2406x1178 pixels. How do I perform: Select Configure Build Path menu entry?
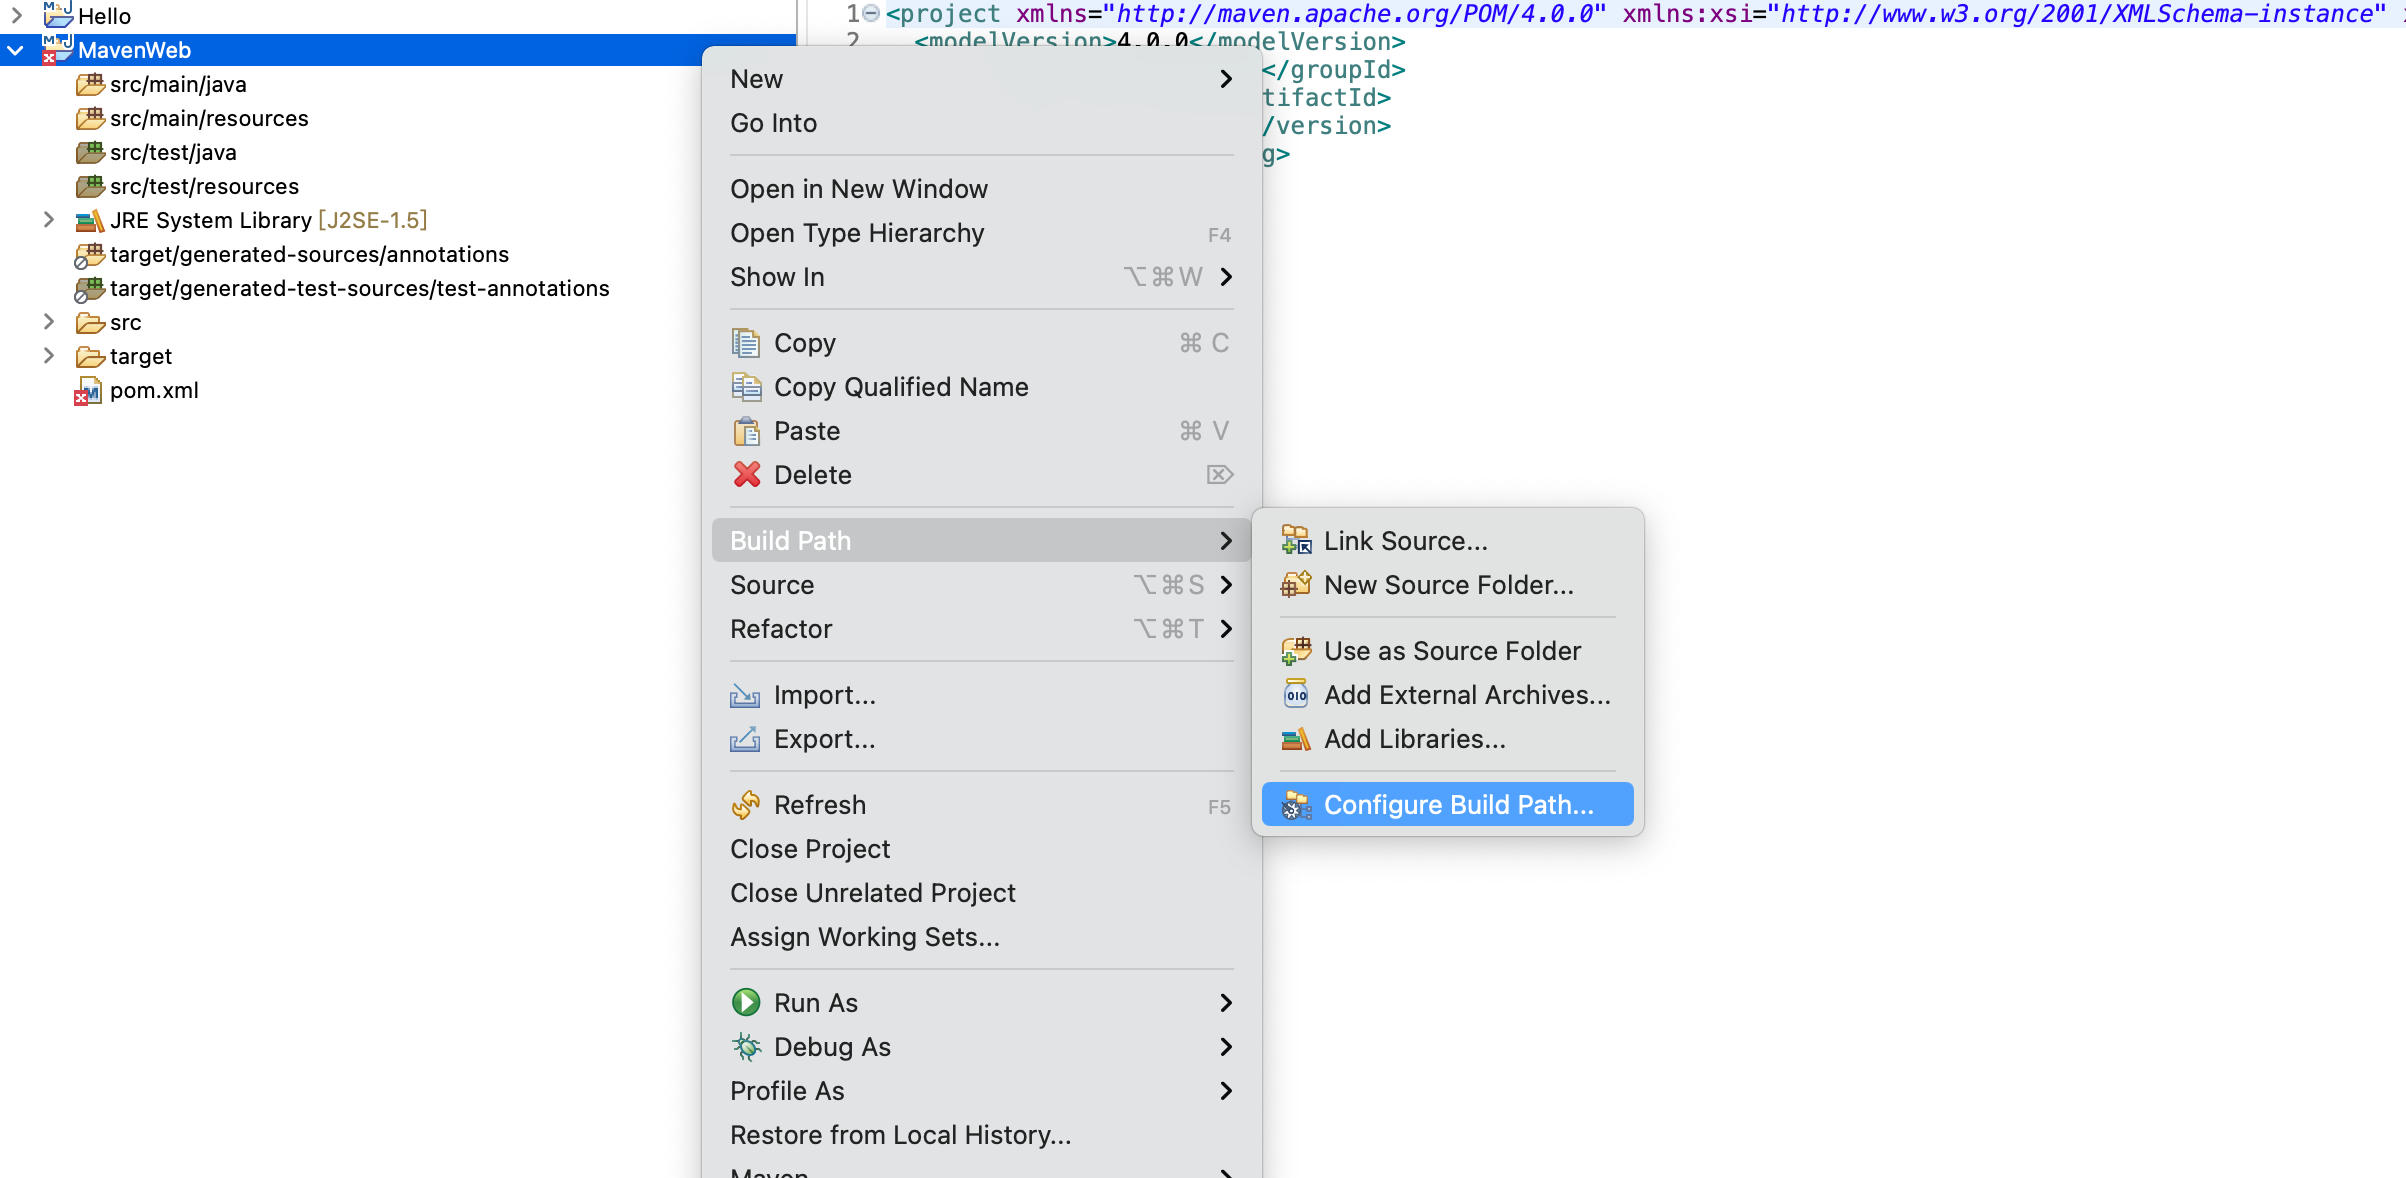1458,805
